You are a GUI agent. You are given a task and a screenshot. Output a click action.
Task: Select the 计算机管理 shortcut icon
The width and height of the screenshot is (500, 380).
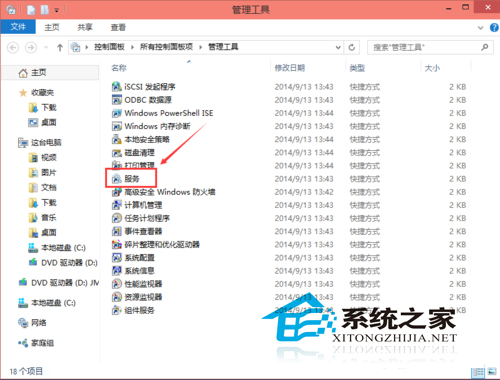click(116, 205)
